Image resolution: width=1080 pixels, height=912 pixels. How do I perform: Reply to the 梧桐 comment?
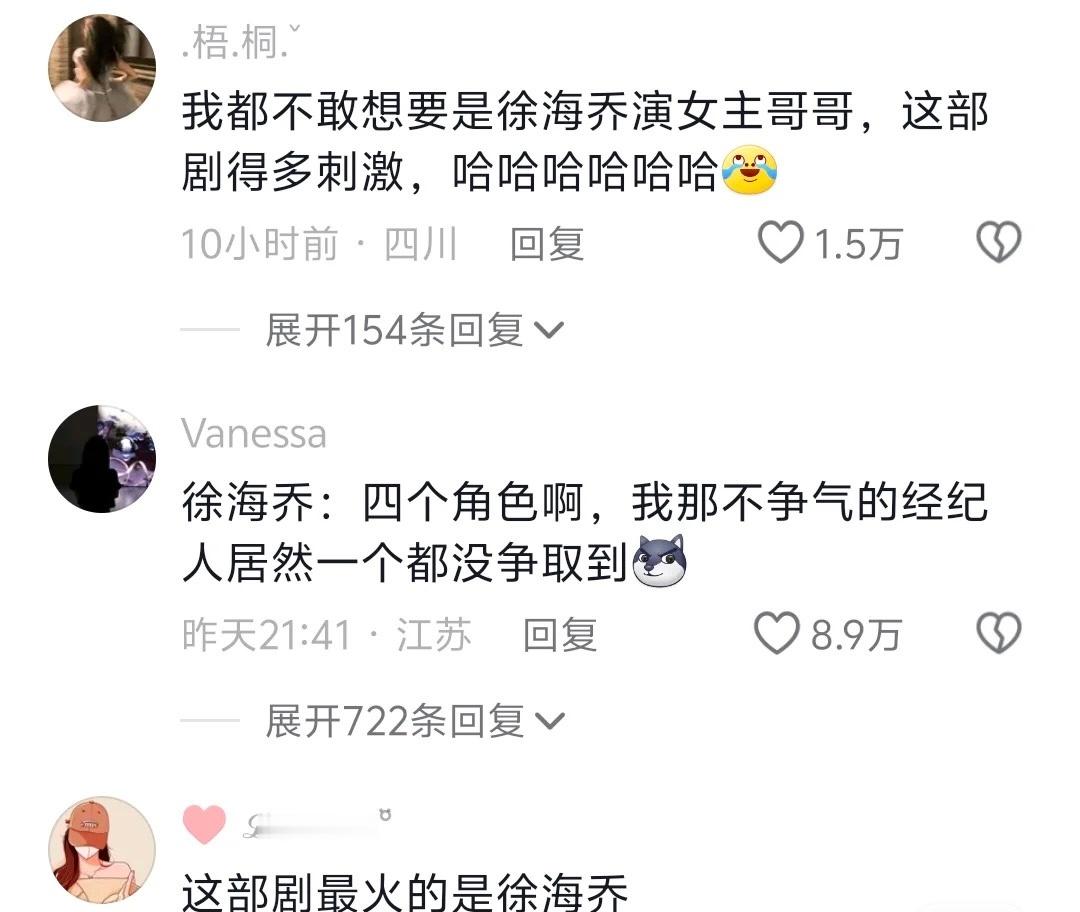pos(548,244)
